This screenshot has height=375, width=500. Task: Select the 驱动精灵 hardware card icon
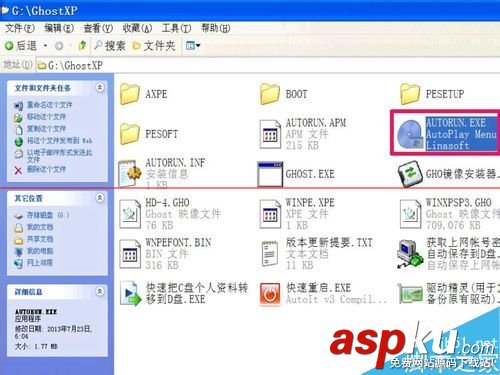pos(410,294)
